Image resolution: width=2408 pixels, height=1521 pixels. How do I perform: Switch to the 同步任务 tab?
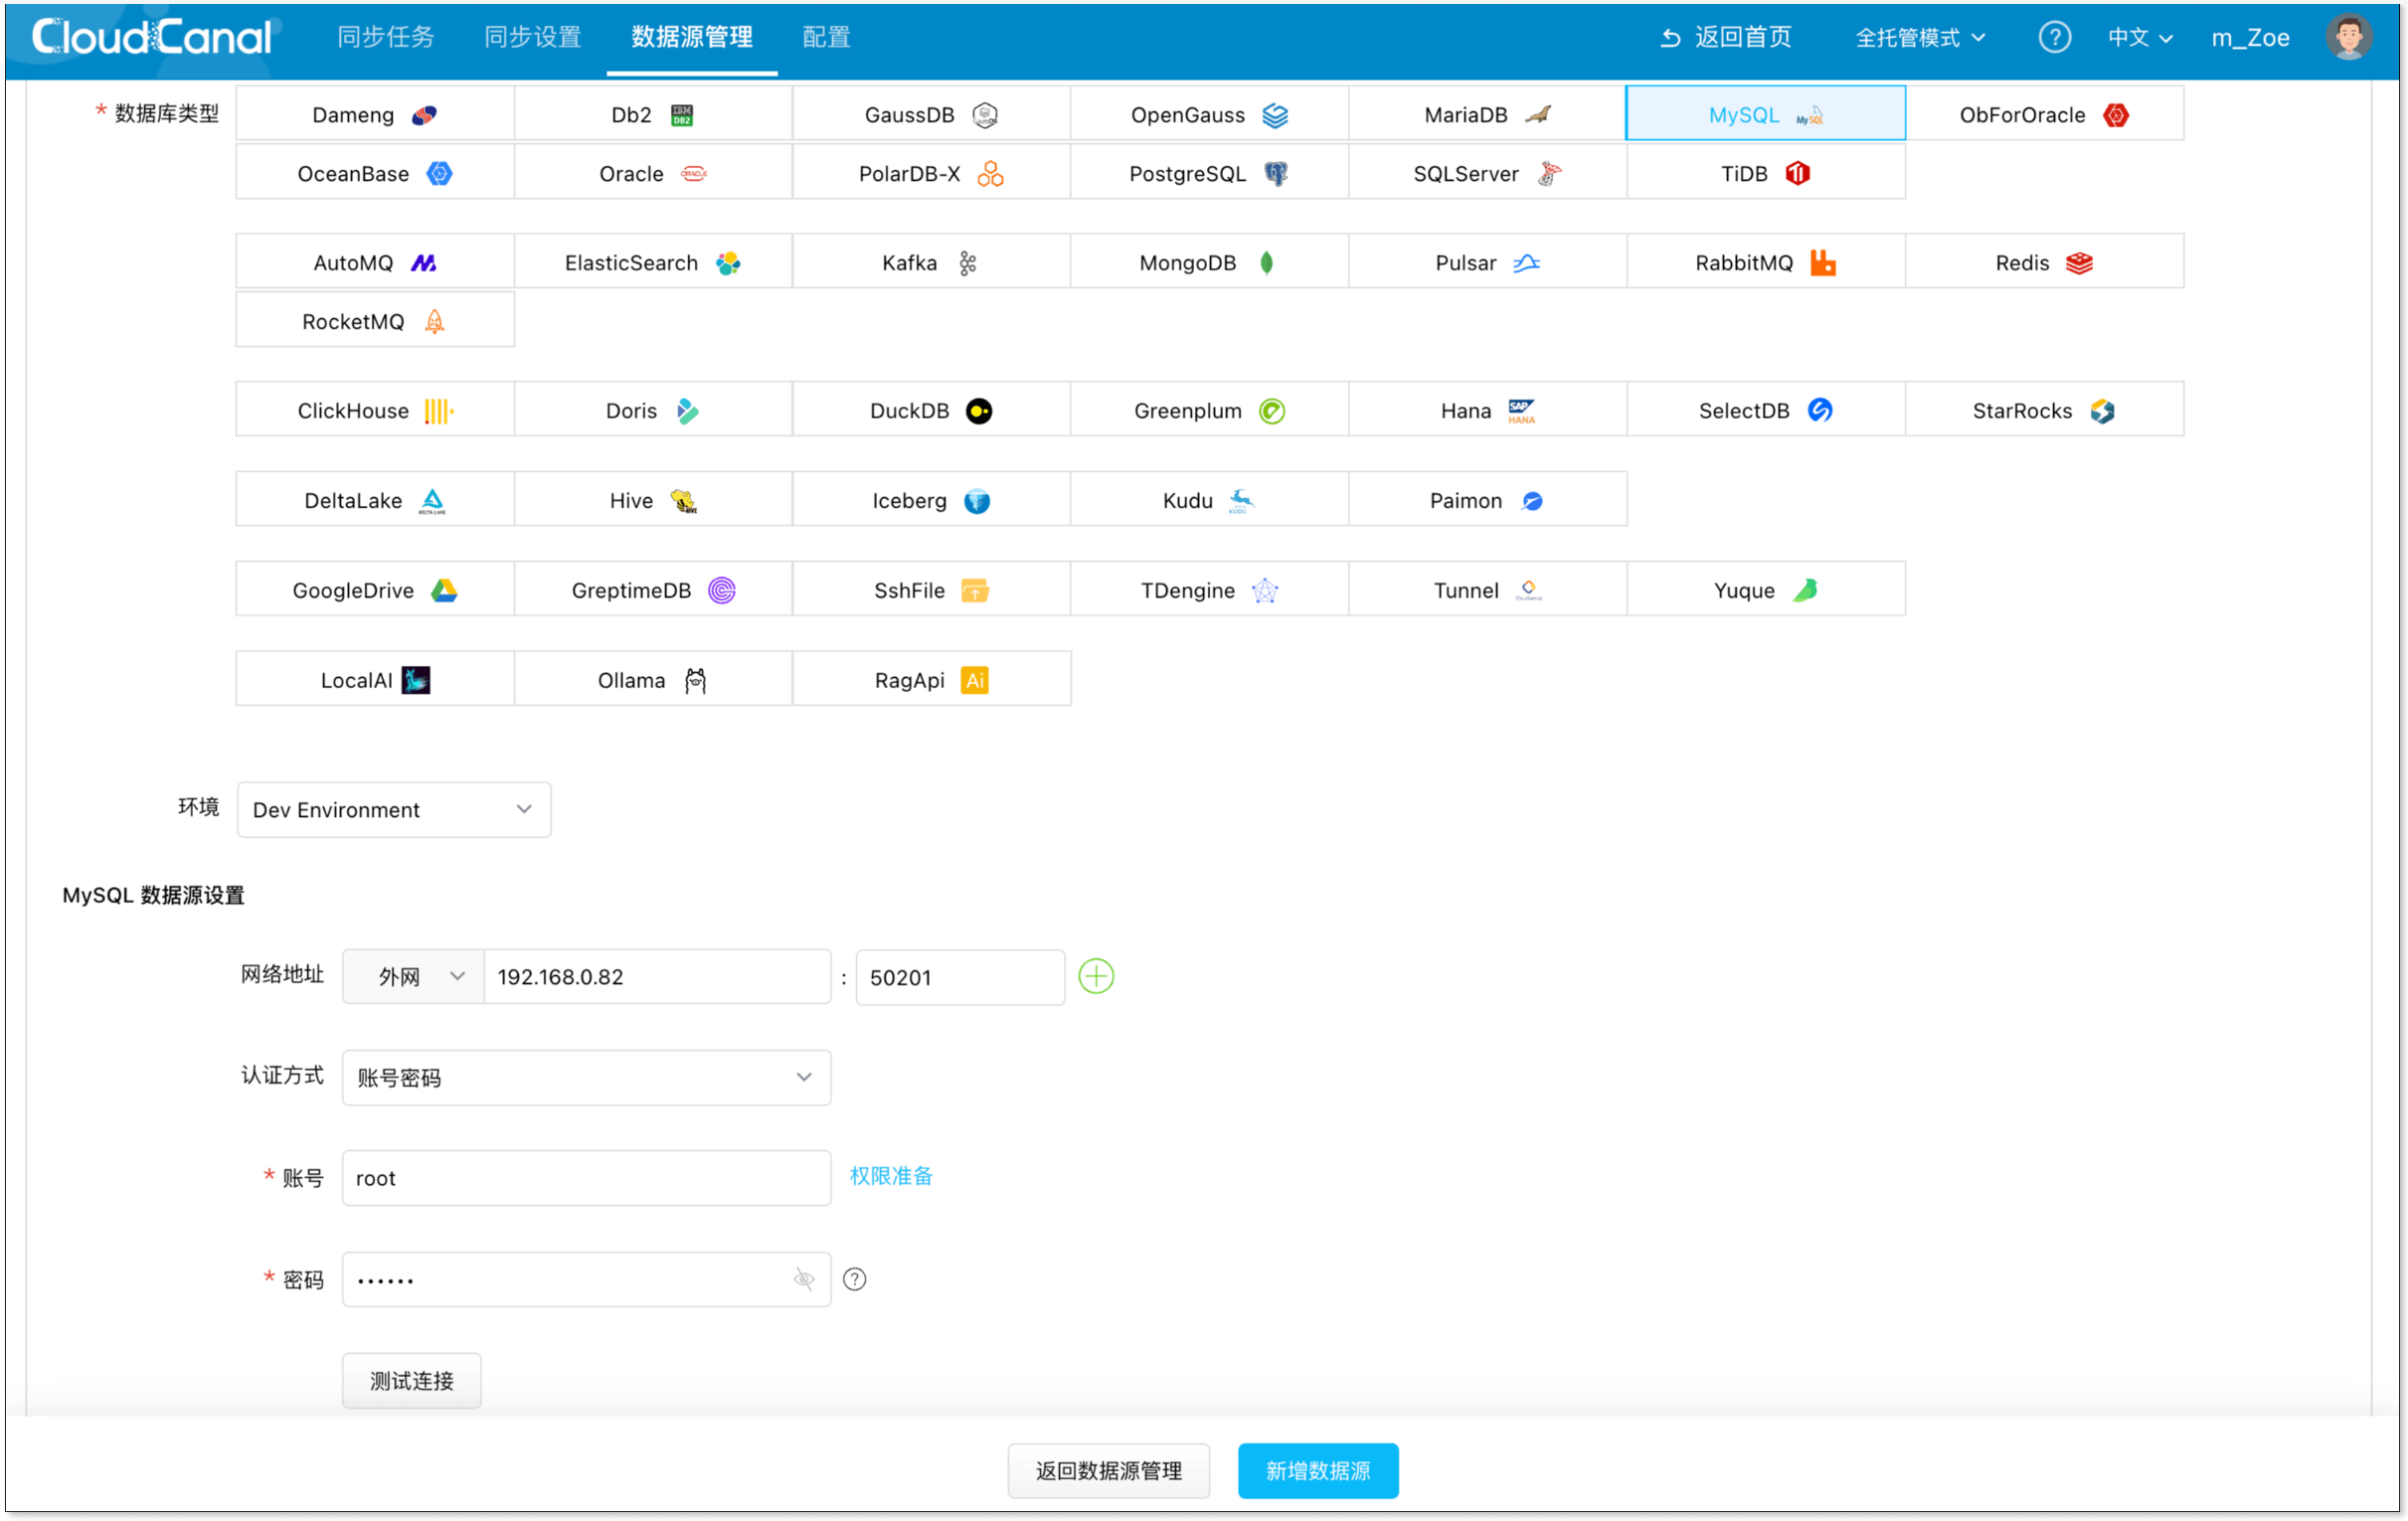coord(387,37)
